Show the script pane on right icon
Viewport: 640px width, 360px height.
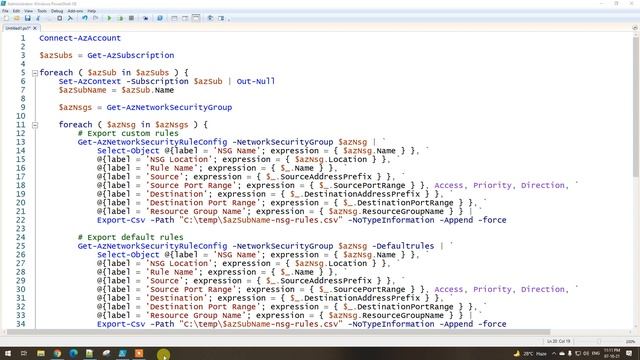coord(185,18)
